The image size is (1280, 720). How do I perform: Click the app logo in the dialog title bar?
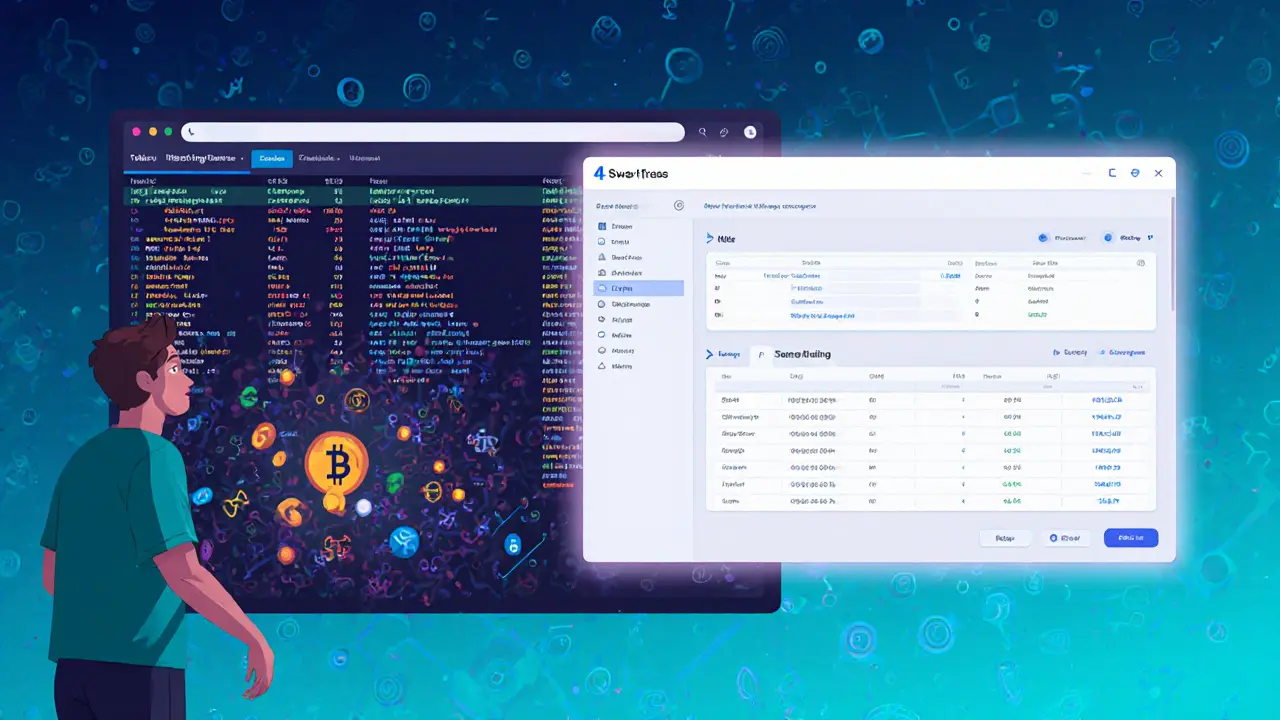pyautogui.click(x=600, y=173)
